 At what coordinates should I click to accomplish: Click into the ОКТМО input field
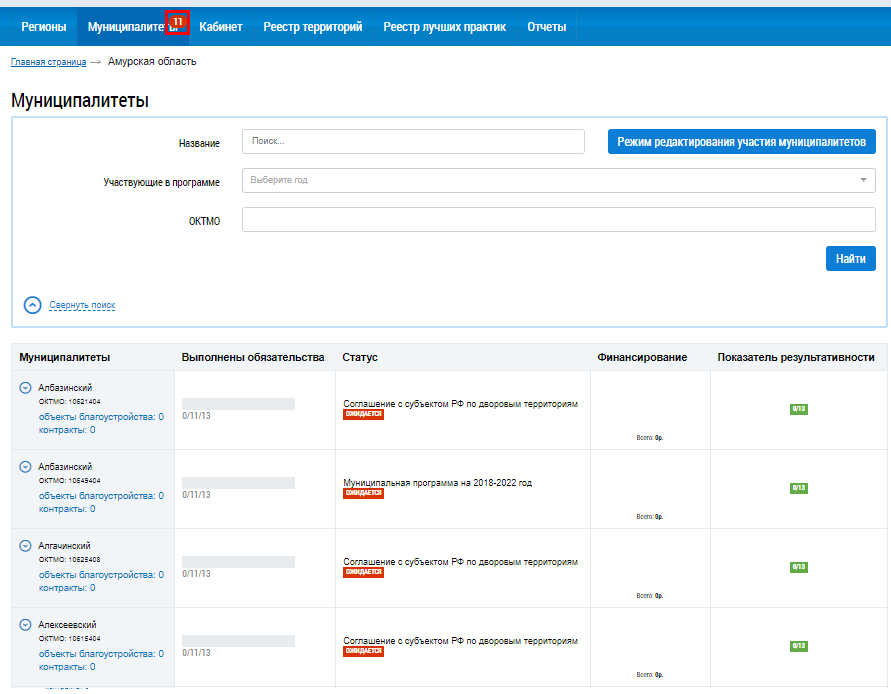558,220
